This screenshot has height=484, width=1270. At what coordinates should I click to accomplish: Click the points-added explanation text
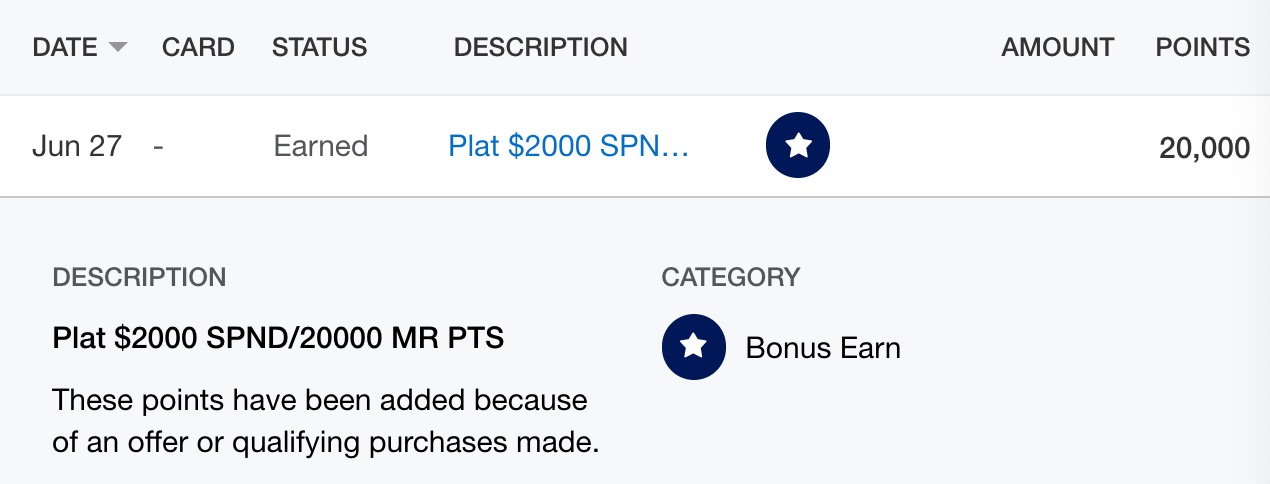[325, 421]
